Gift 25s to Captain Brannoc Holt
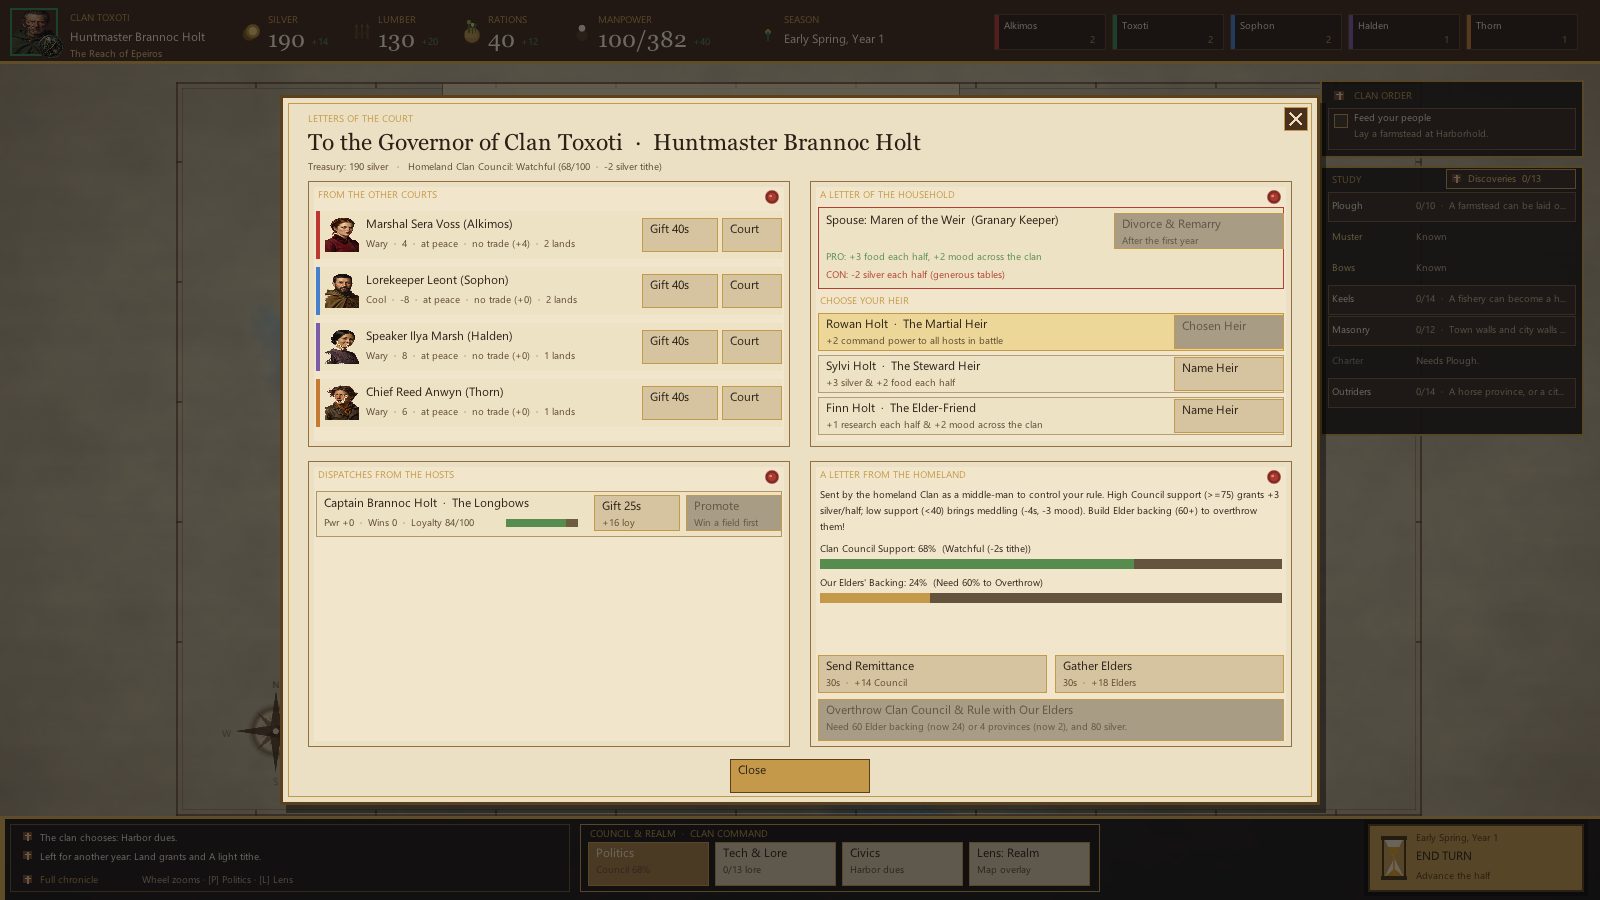This screenshot has width=1600, height=900. tap(637, 513)
